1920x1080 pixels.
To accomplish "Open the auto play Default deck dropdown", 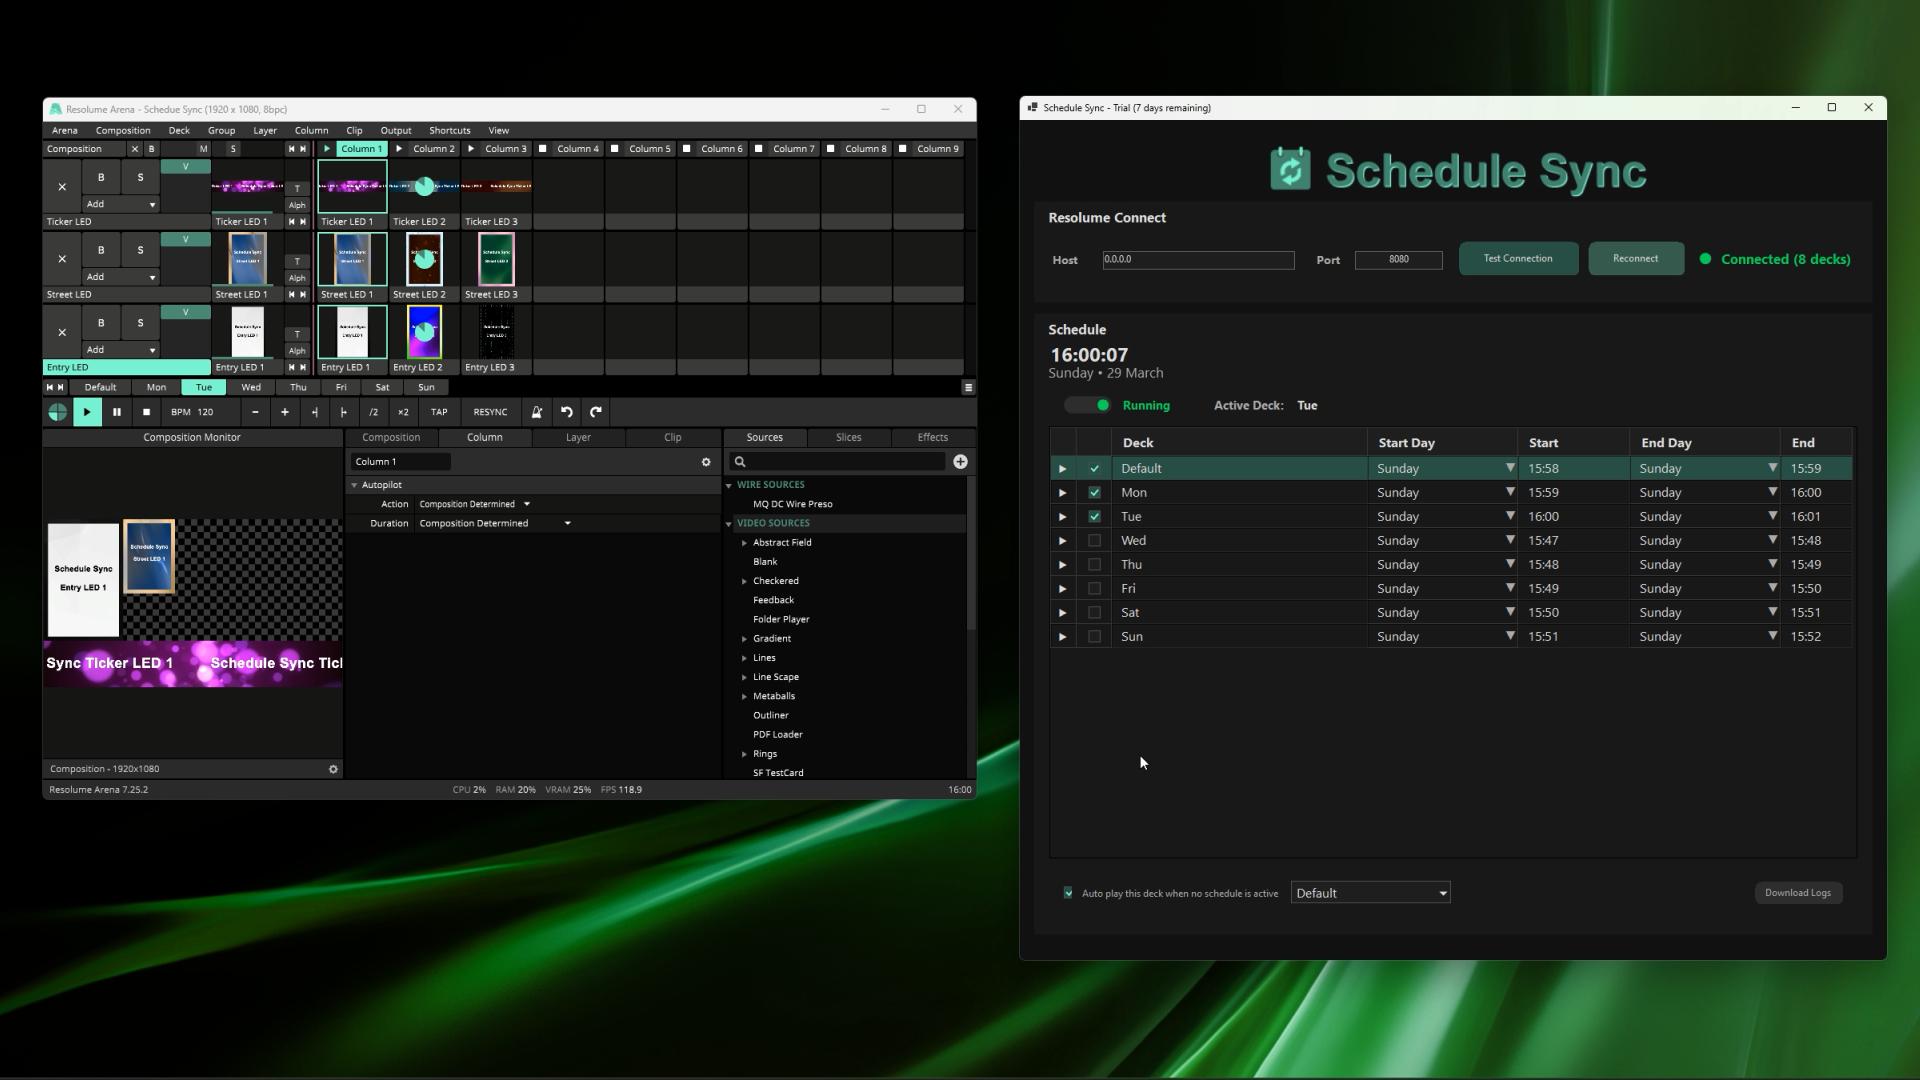I will click(x=1370, y=893).
